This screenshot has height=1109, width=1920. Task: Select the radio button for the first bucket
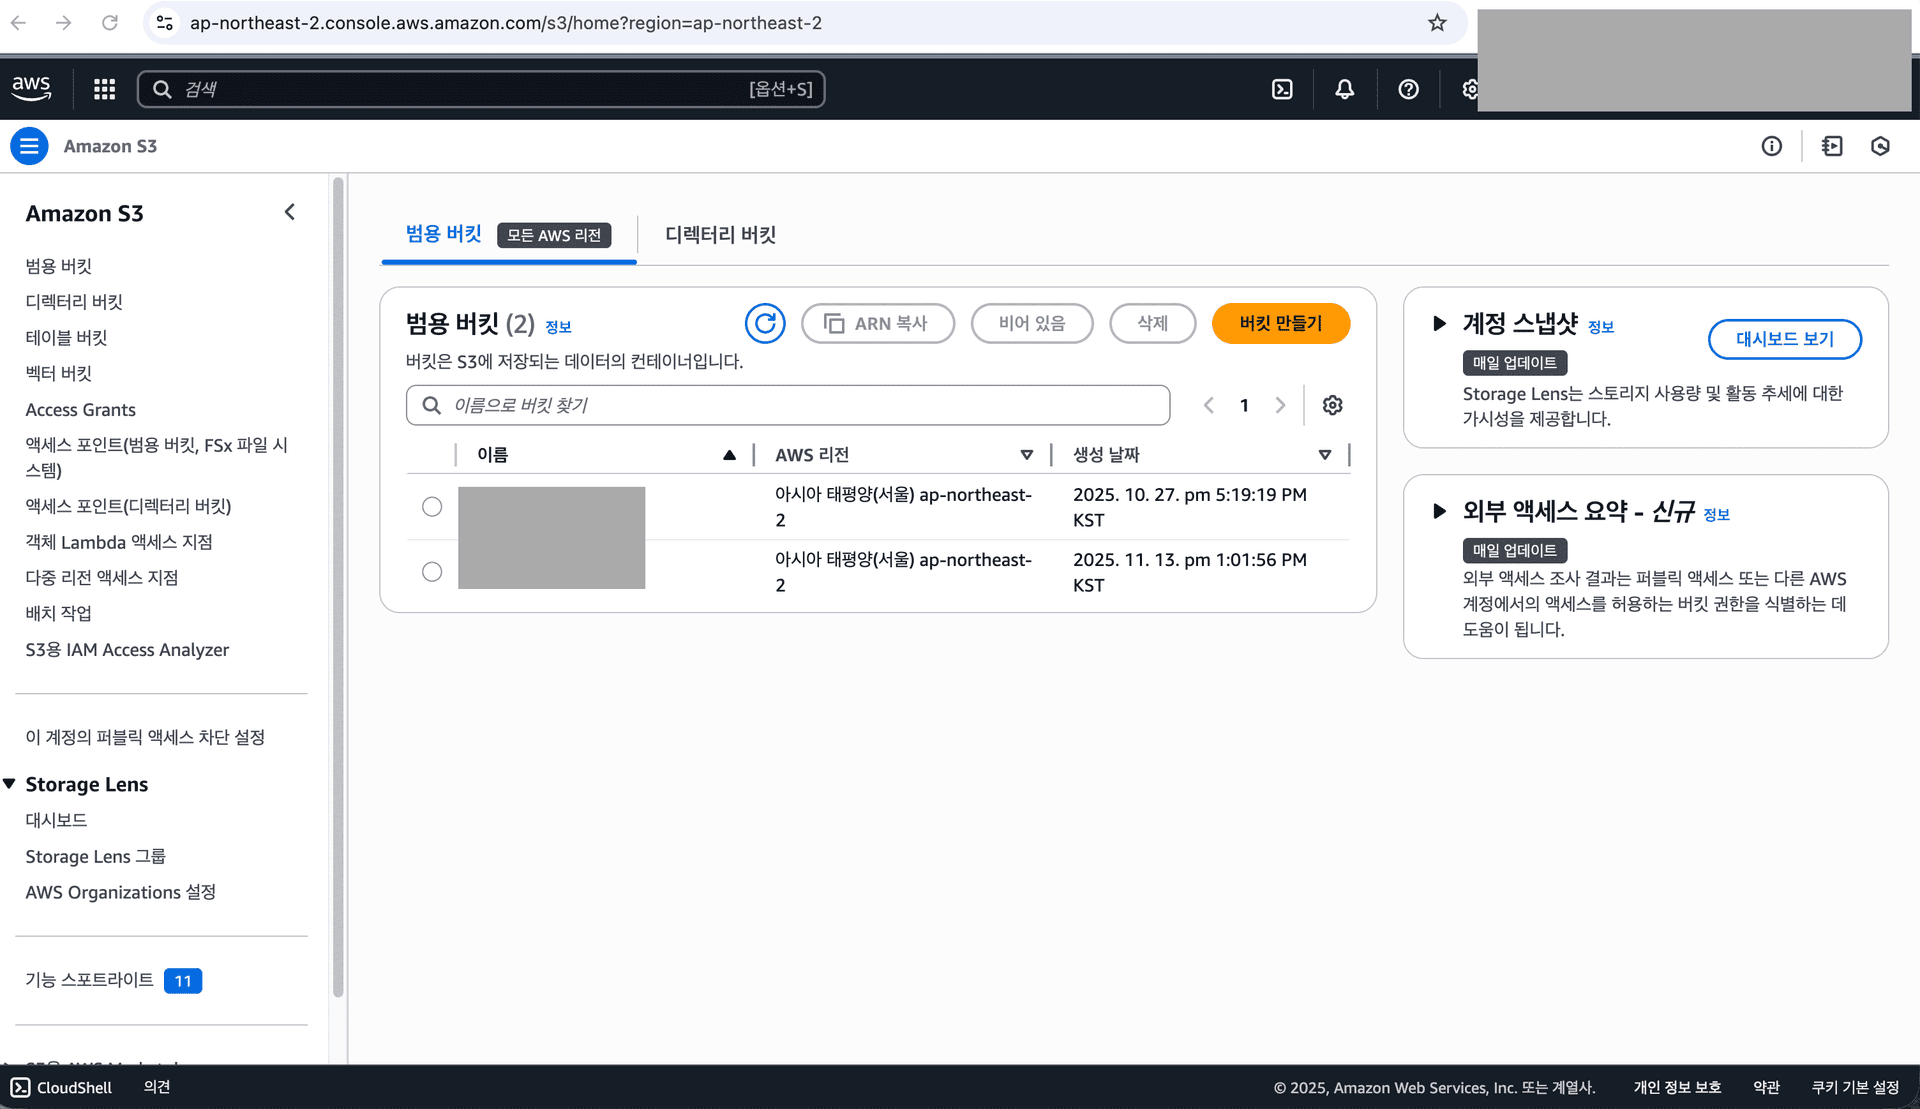[x=432, y=507]
